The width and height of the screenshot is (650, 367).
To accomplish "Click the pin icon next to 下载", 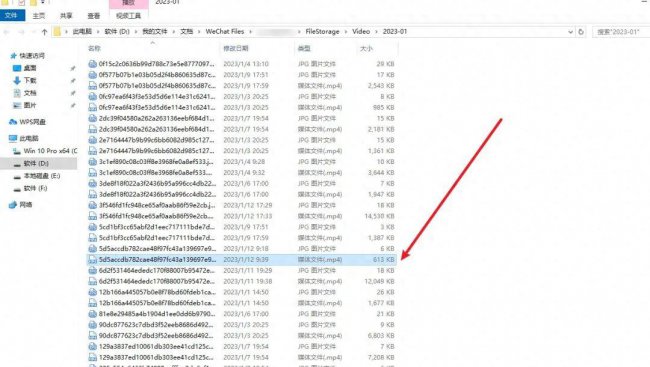I will [x=73, y=80].
